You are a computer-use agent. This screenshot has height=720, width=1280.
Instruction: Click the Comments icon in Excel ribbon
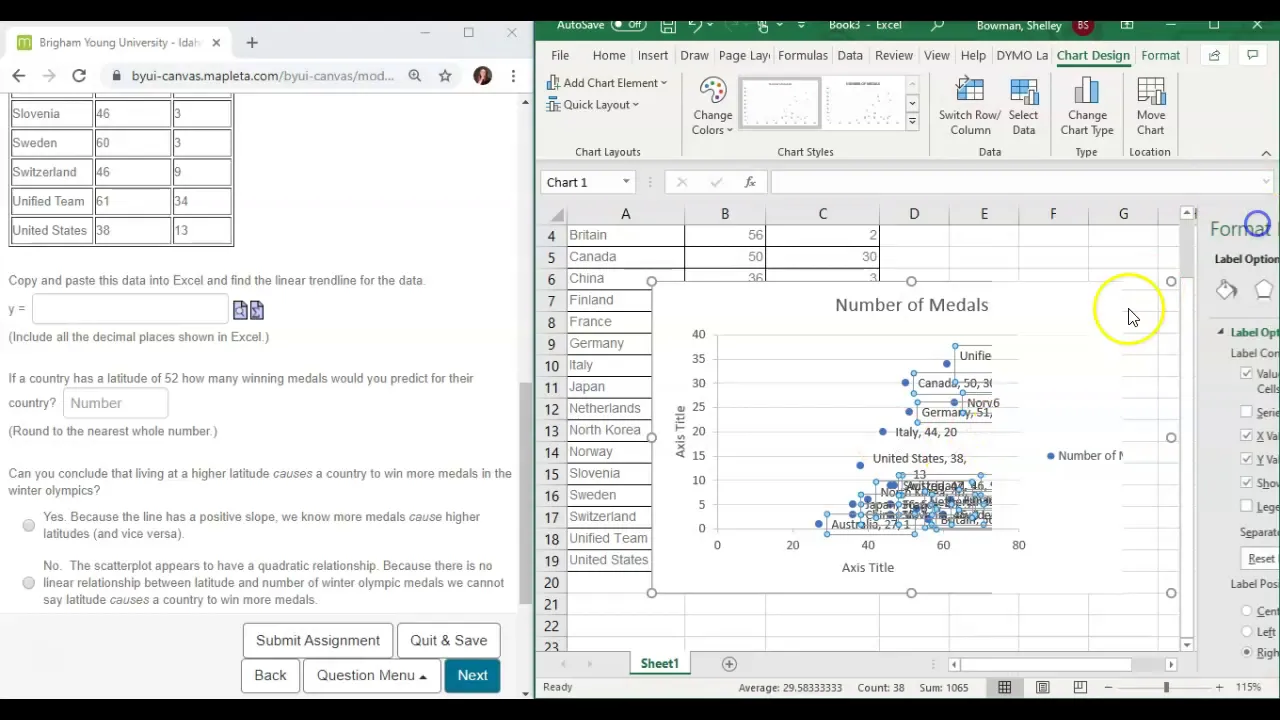click(1252, 55)
